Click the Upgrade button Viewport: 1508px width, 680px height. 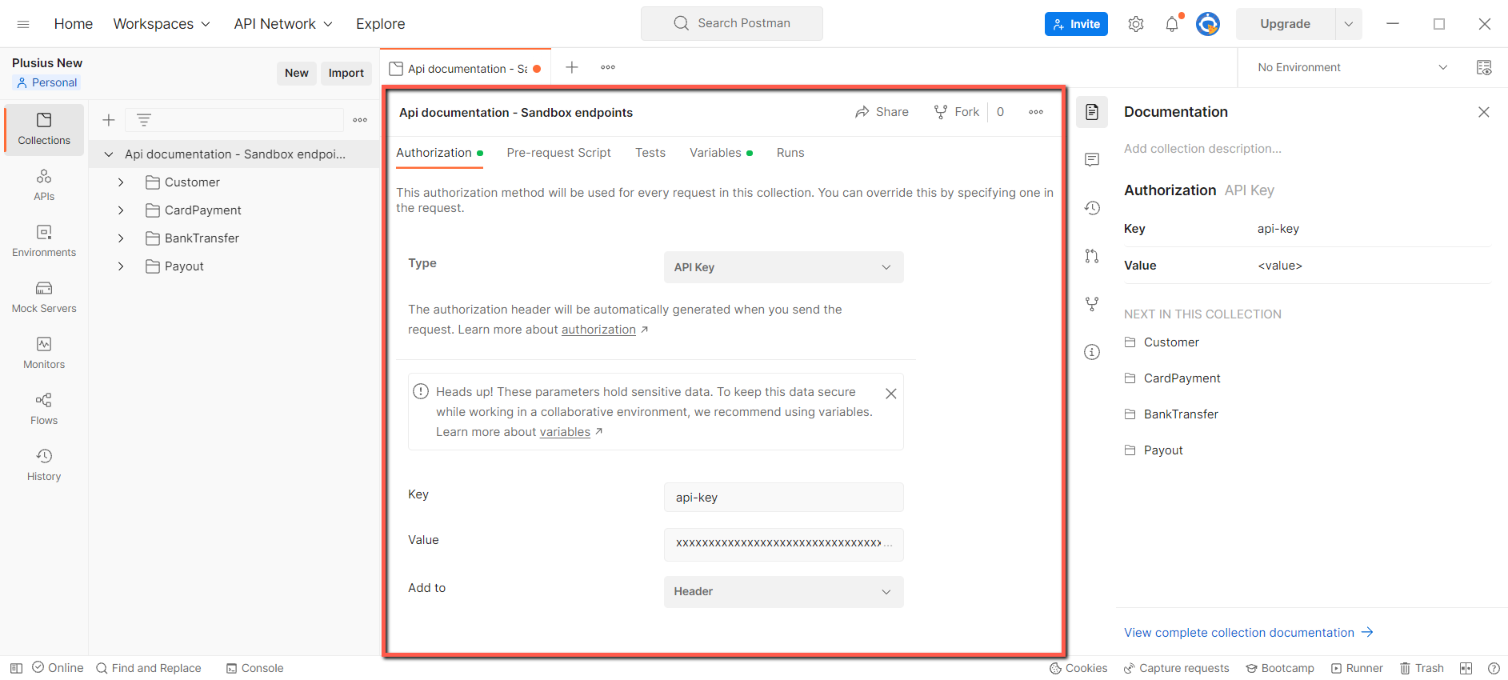point(1285,24)
